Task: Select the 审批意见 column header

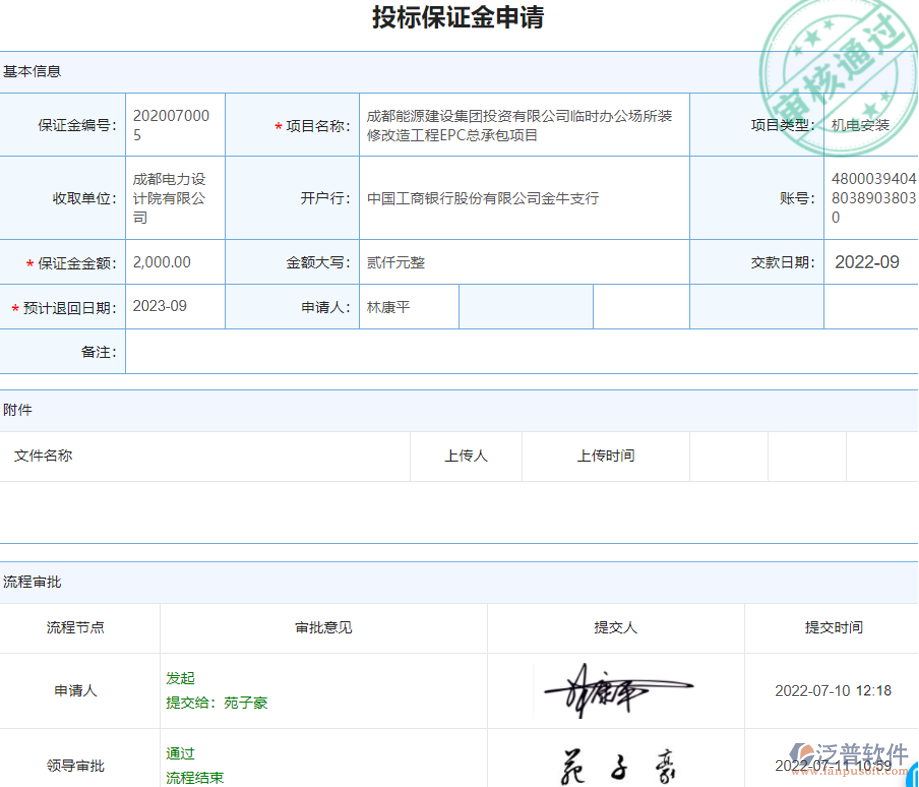Action: coord(322,628)
